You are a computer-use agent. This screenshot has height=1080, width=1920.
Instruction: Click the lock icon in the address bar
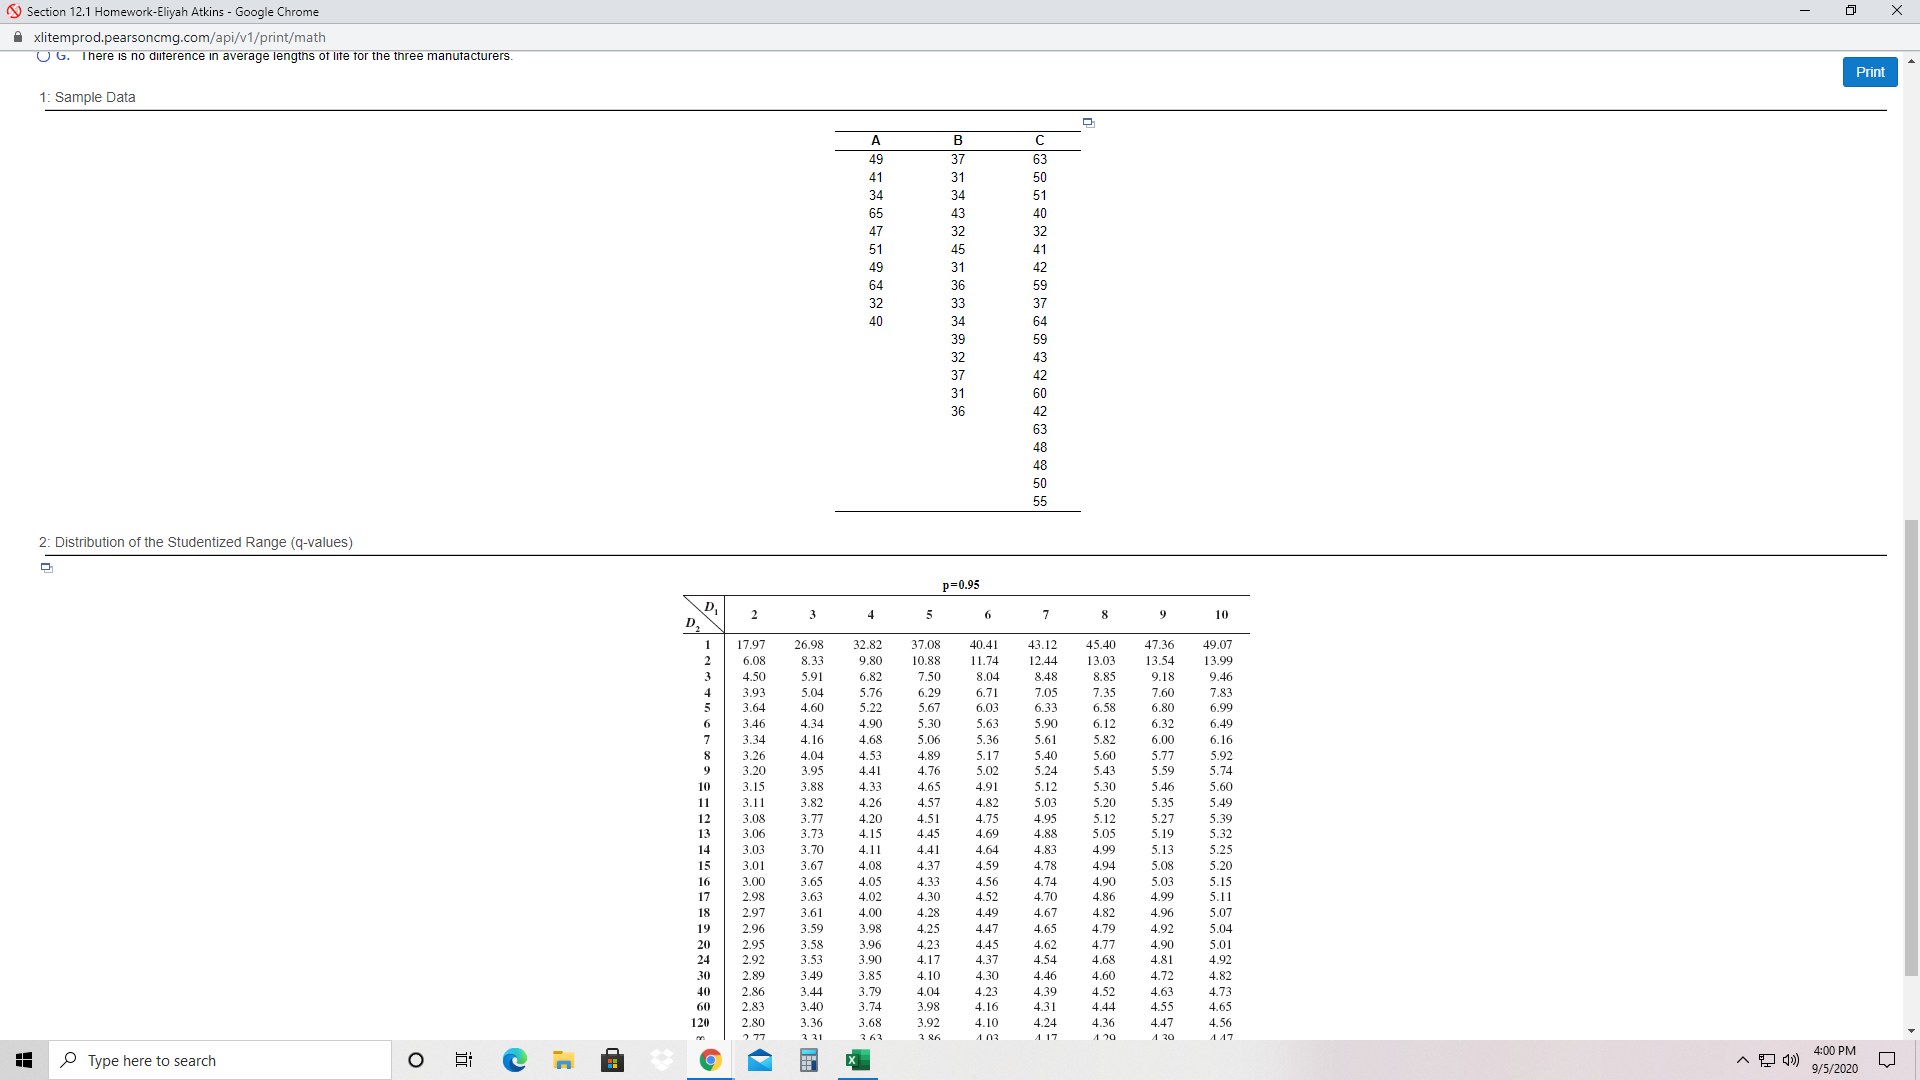click(17, 37)
